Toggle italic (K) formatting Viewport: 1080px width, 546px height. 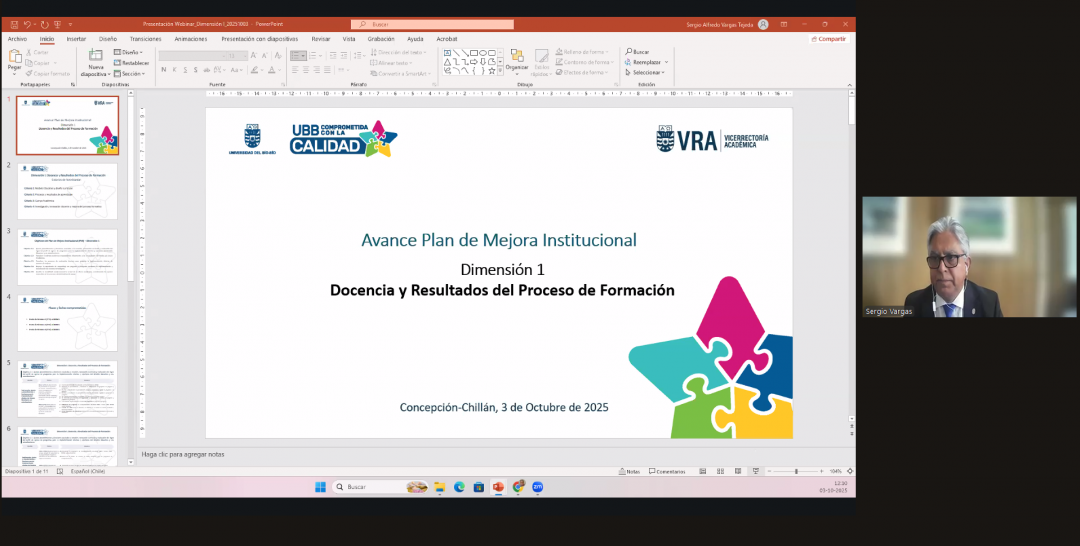(x=174, y=70)
